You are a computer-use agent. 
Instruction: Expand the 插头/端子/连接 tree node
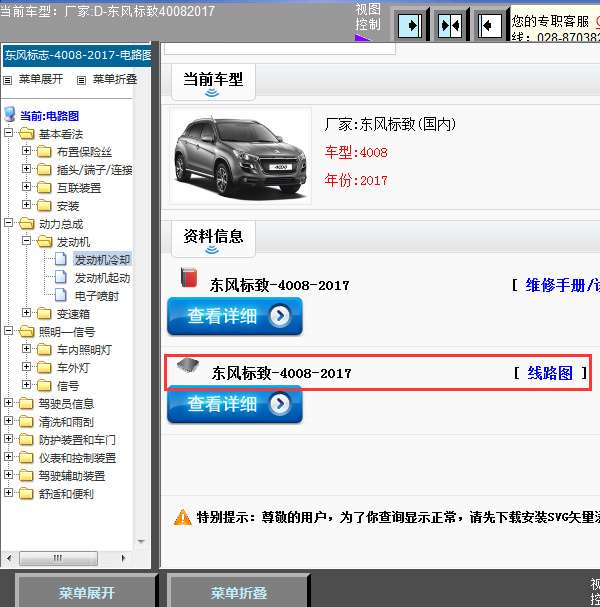26,168
